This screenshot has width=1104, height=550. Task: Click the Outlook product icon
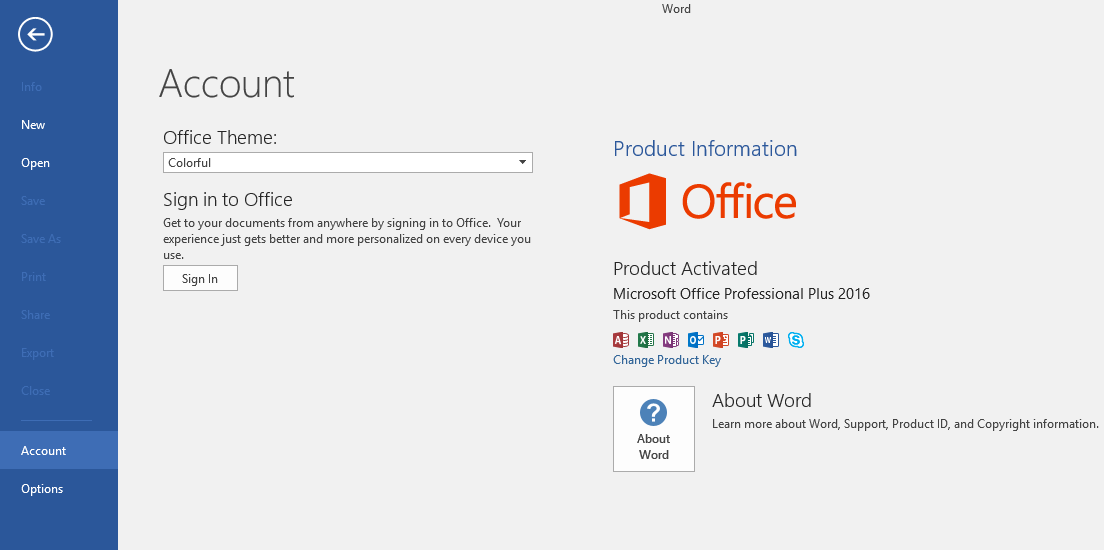point(696,340)
